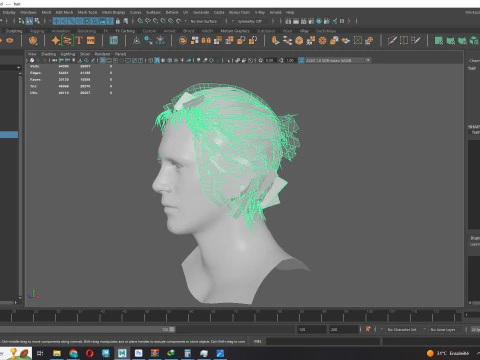Edit the playback end time field 120

(312, 329)
